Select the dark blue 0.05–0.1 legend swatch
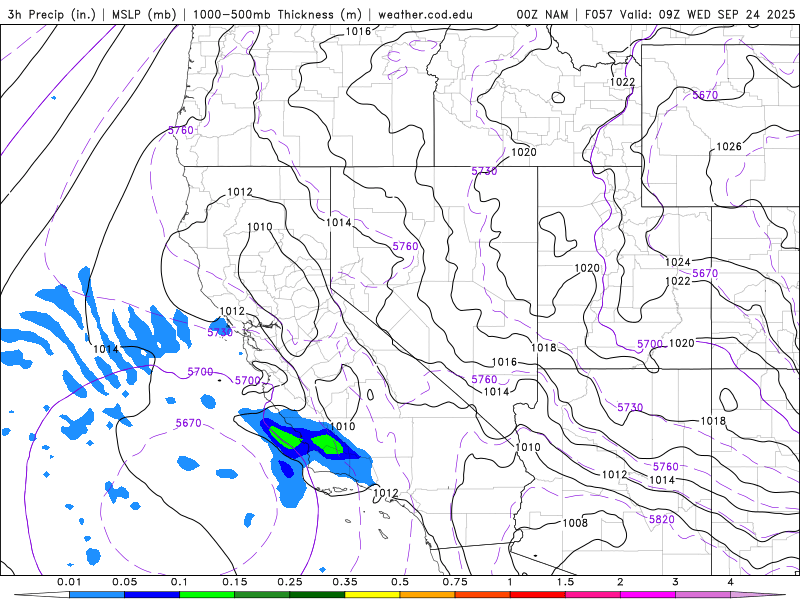 152,595
